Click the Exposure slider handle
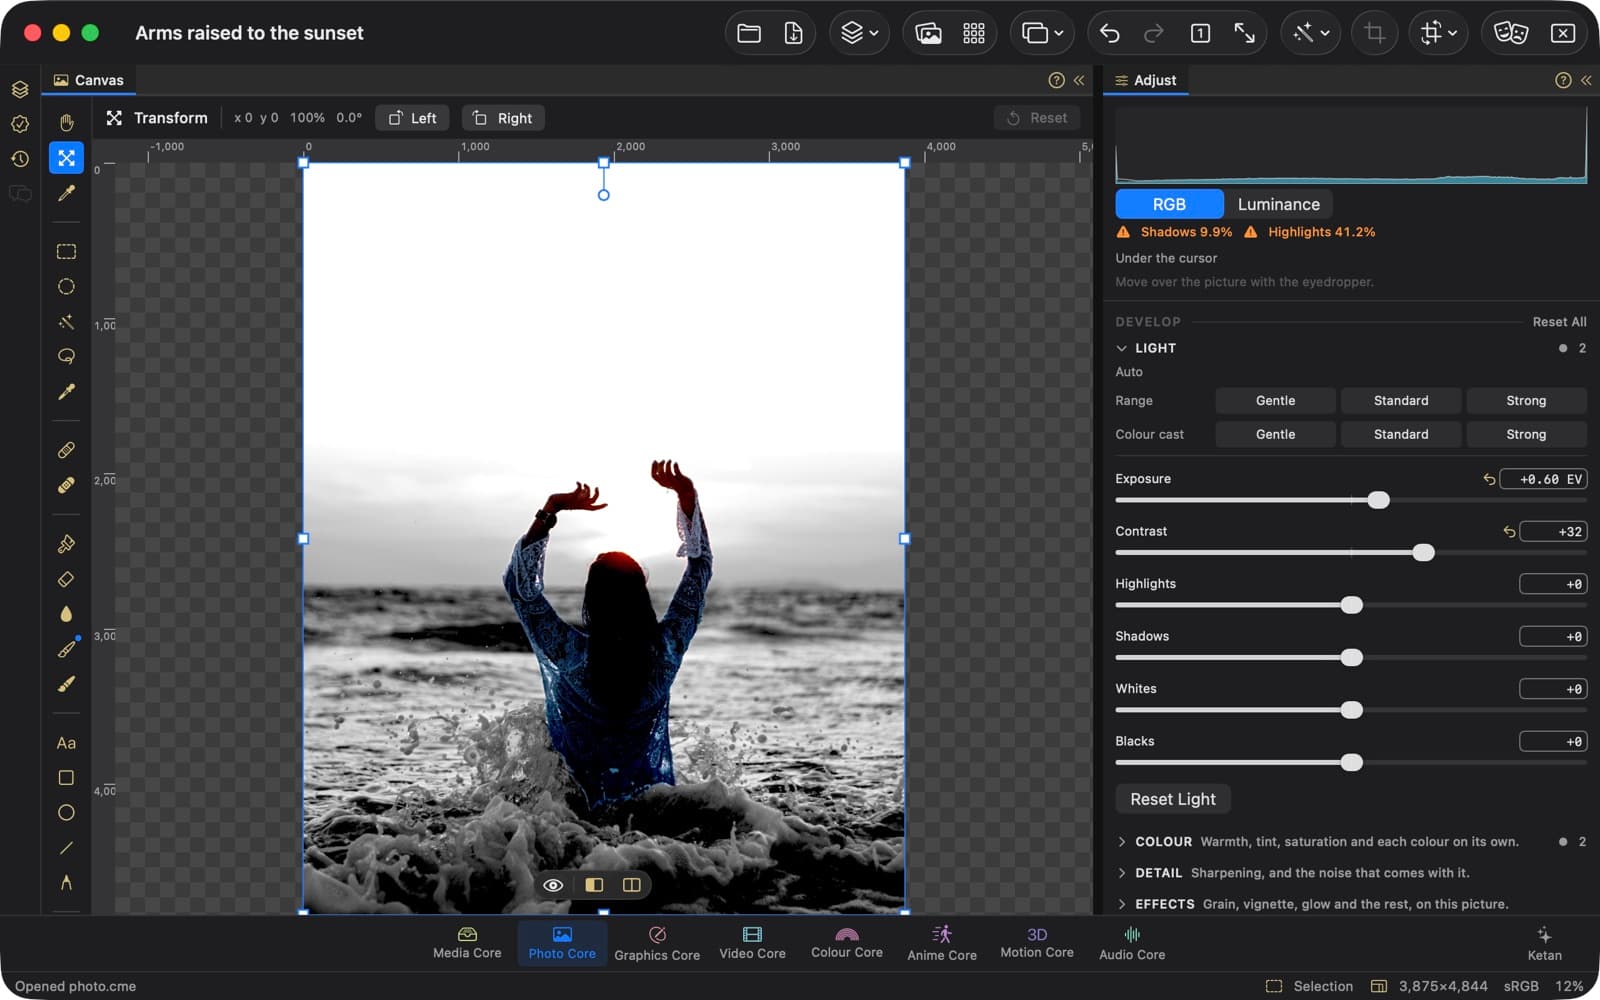Screen dimensions: 1600x1000 (x=1378, y=500)
